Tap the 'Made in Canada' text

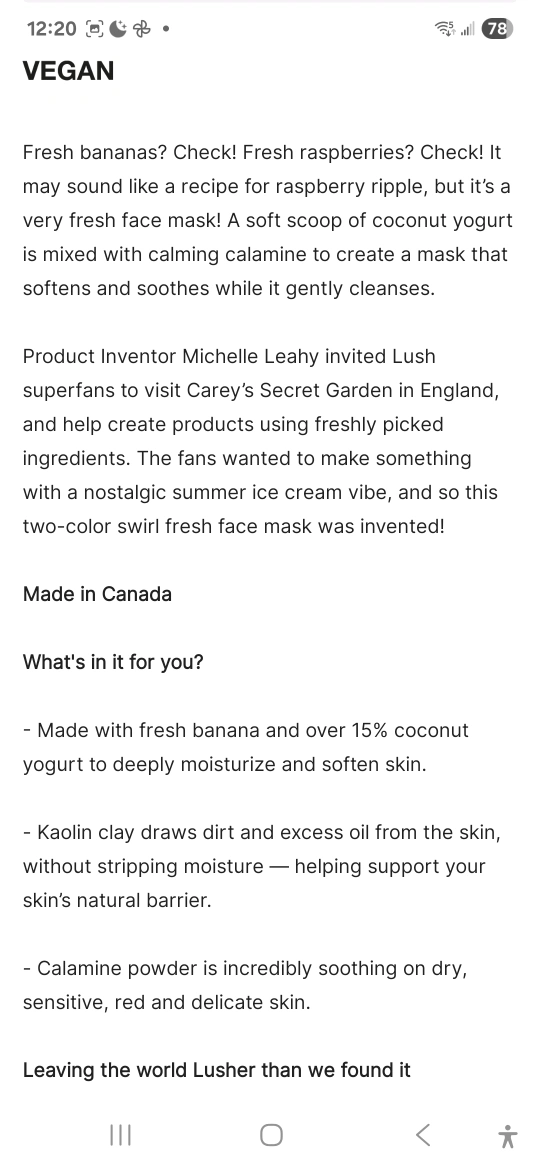97,594
